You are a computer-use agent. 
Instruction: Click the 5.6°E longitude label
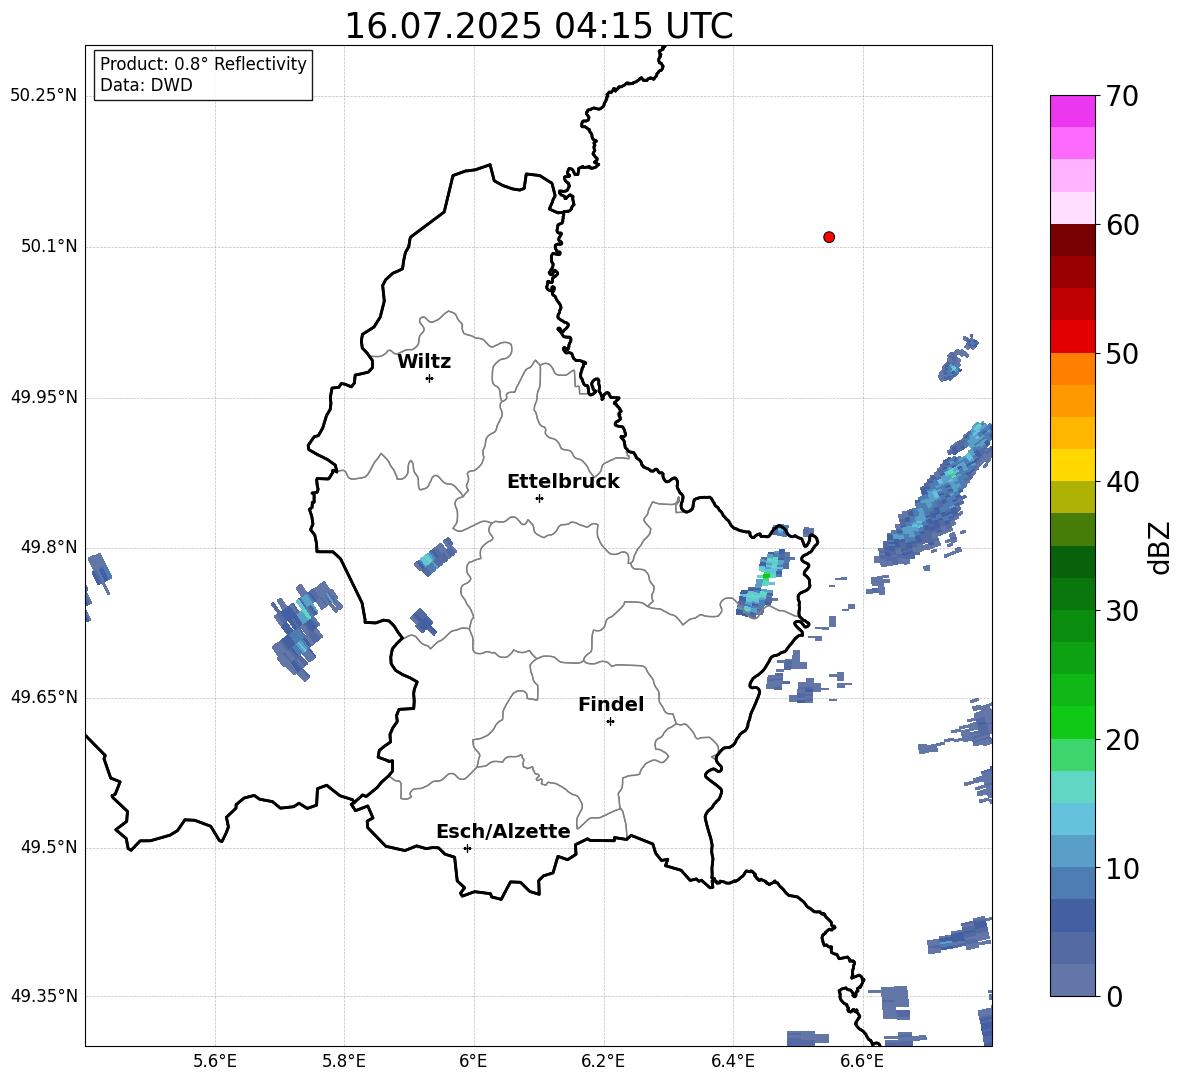coord(215,1061)
